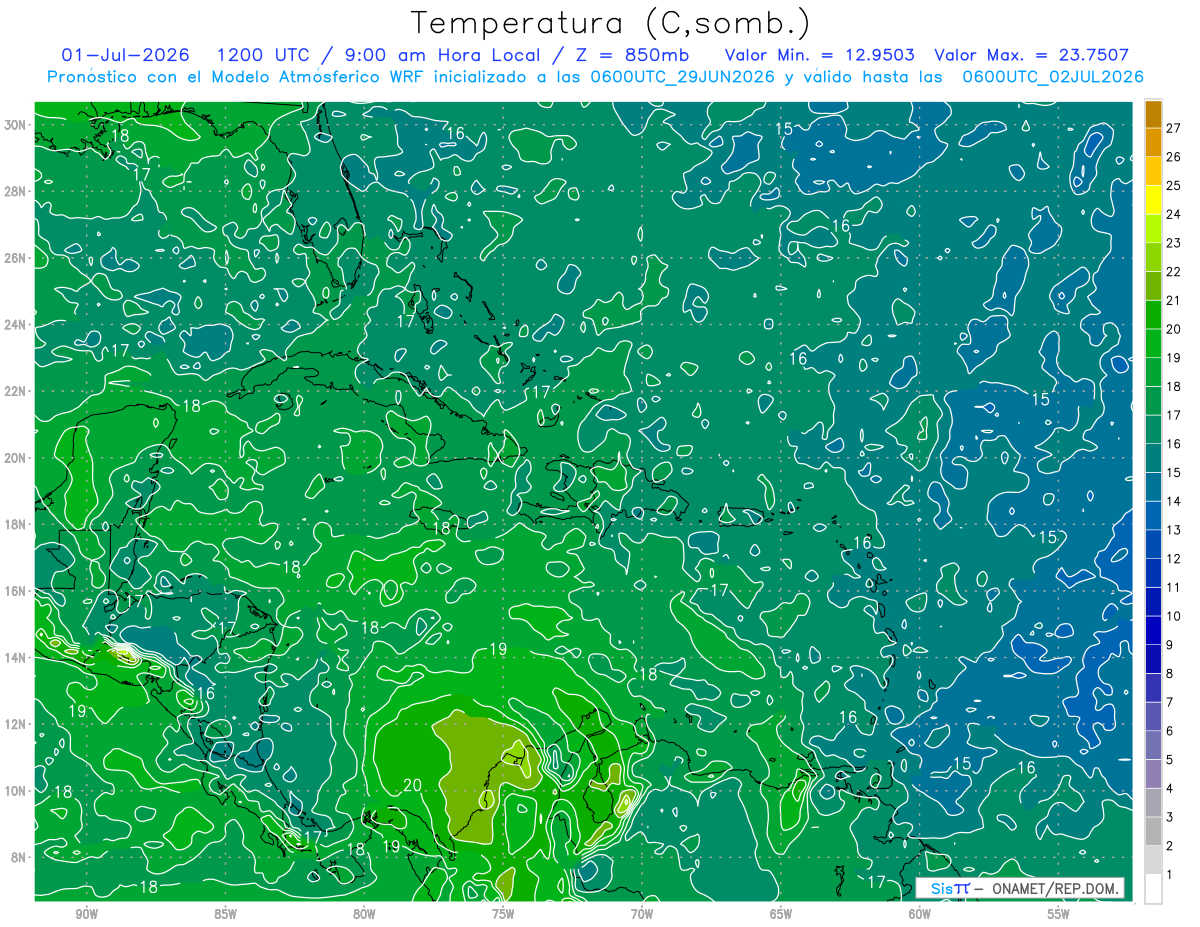Click the 26N latitude axis label

click(16, 258)
